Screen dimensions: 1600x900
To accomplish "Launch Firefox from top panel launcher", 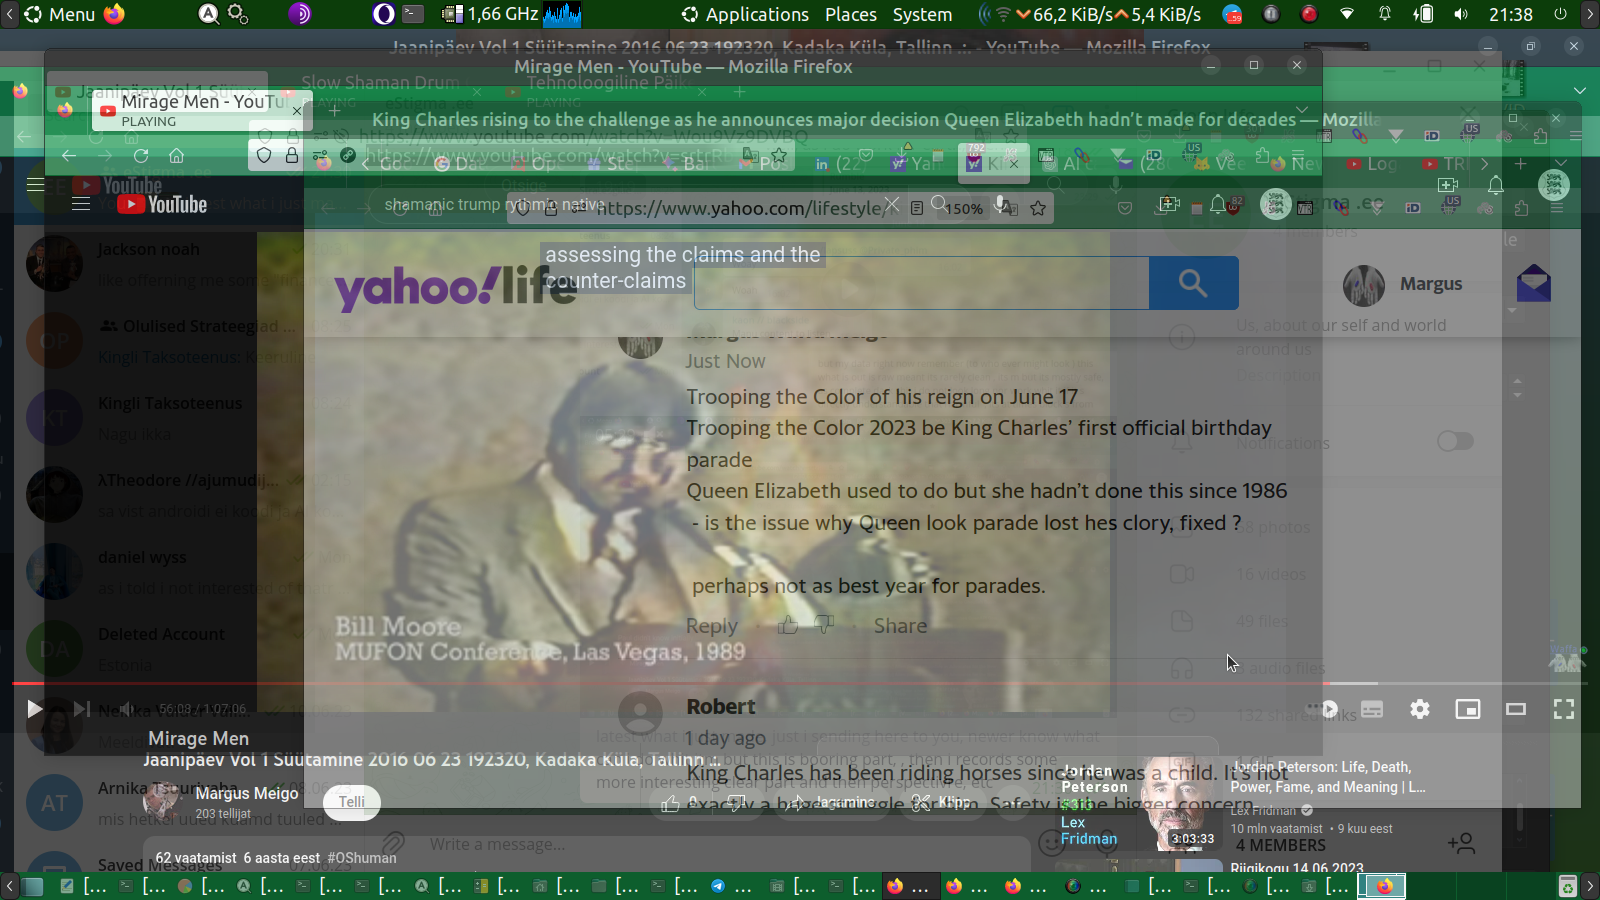I will click(x=114, y=14).
